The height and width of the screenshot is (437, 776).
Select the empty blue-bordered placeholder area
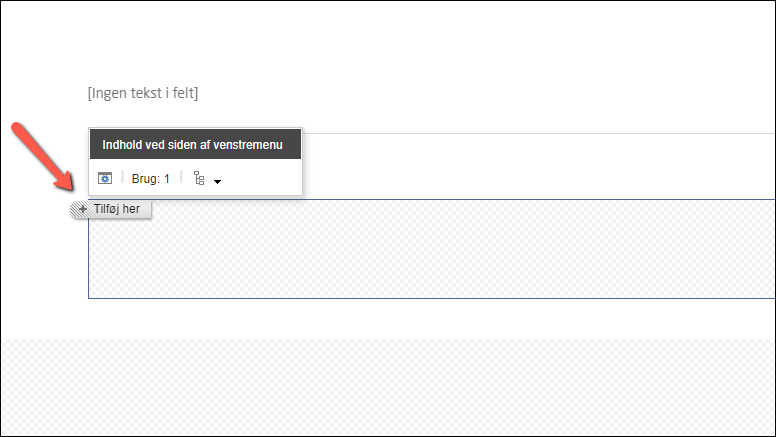pos(432,249)
